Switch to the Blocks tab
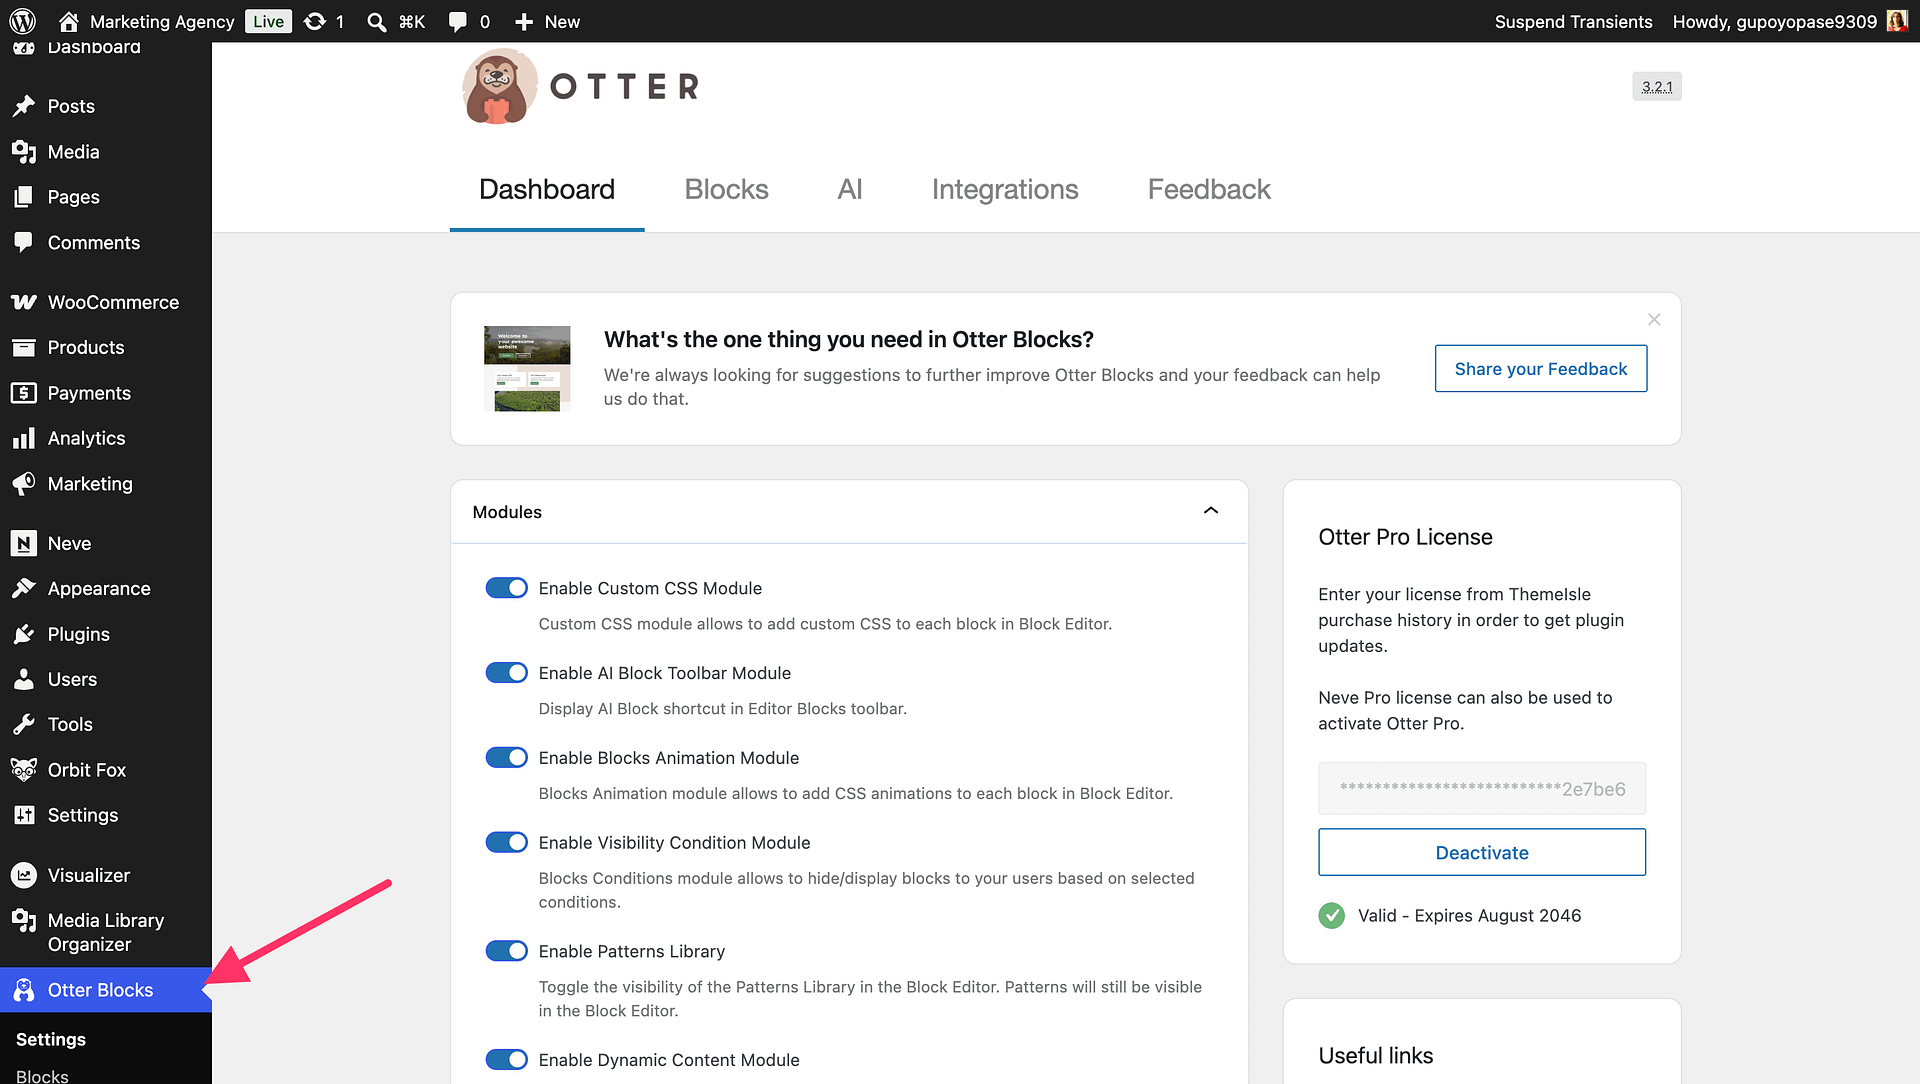Screen dimensions: 1920x1084 pos(727,190)
